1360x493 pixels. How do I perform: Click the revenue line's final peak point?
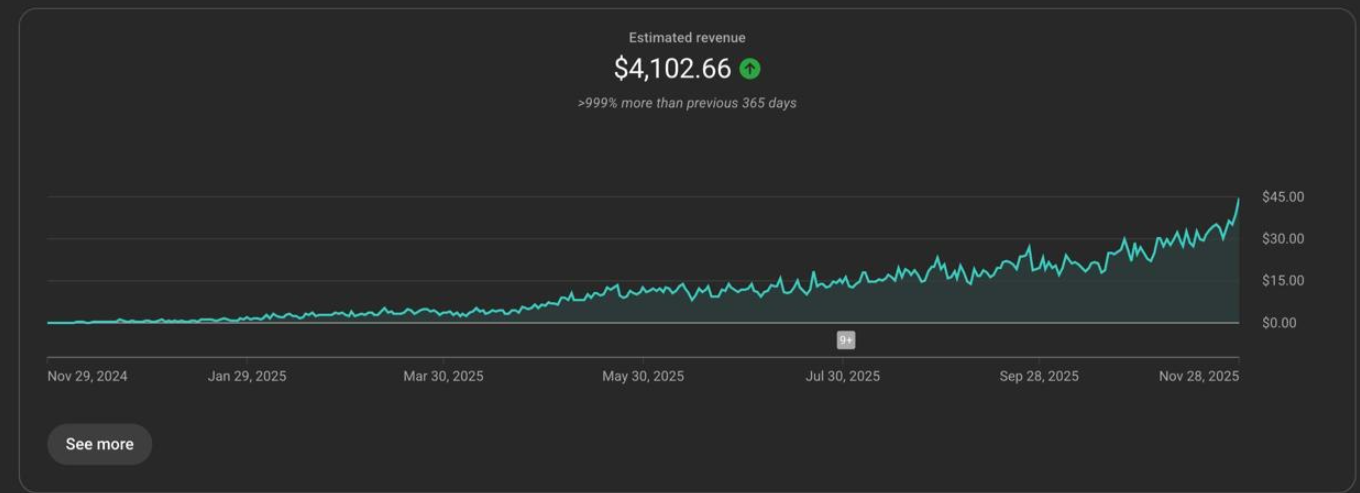tap(1238, 200)
